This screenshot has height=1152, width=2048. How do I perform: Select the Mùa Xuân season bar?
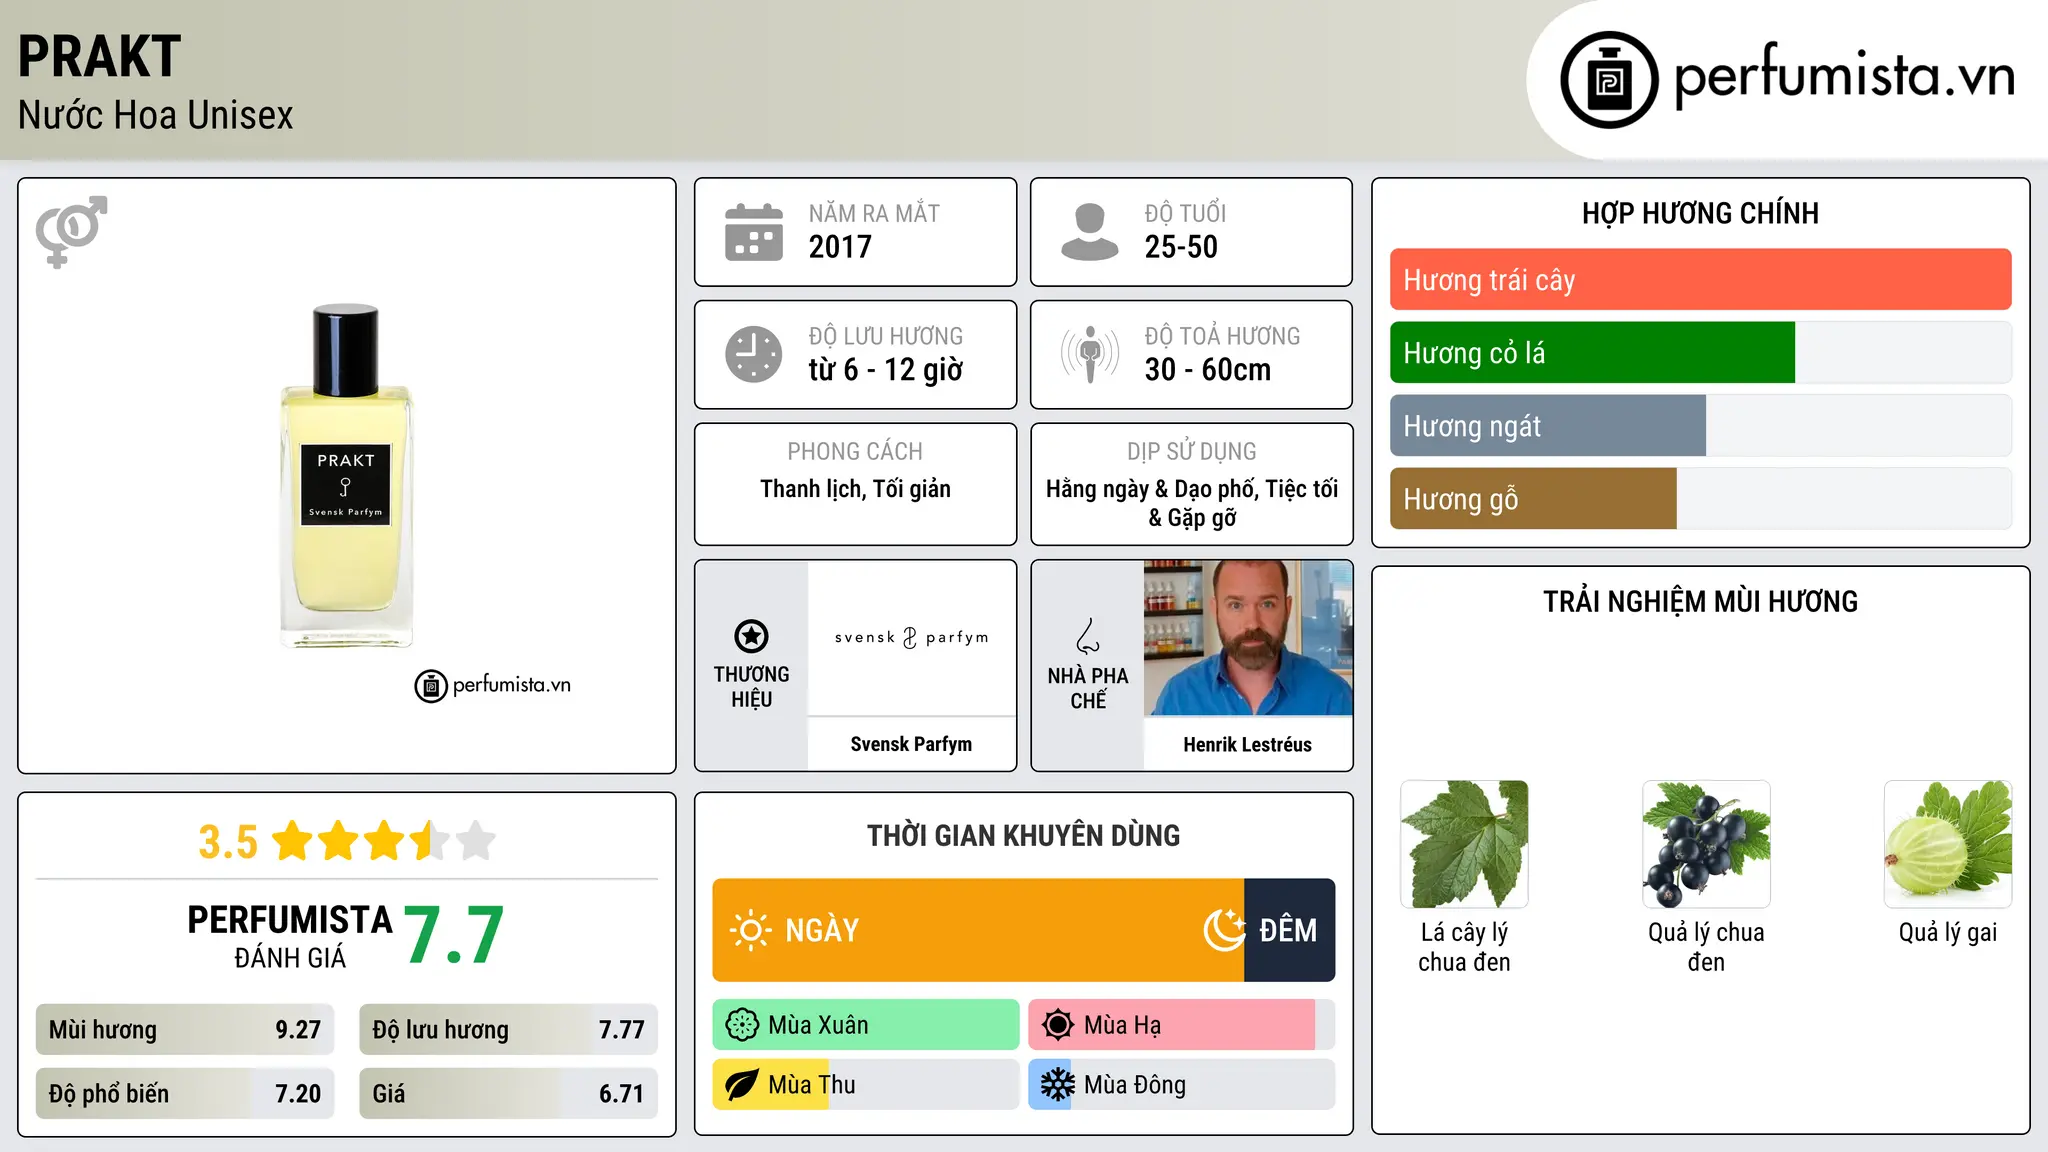point(866,1025)
